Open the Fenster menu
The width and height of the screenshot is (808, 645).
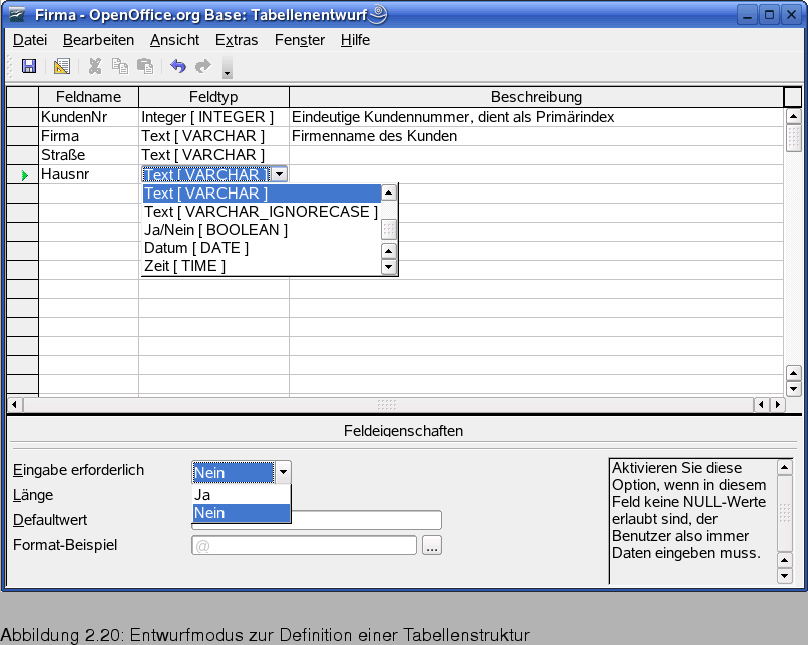(x=300, y=40)
